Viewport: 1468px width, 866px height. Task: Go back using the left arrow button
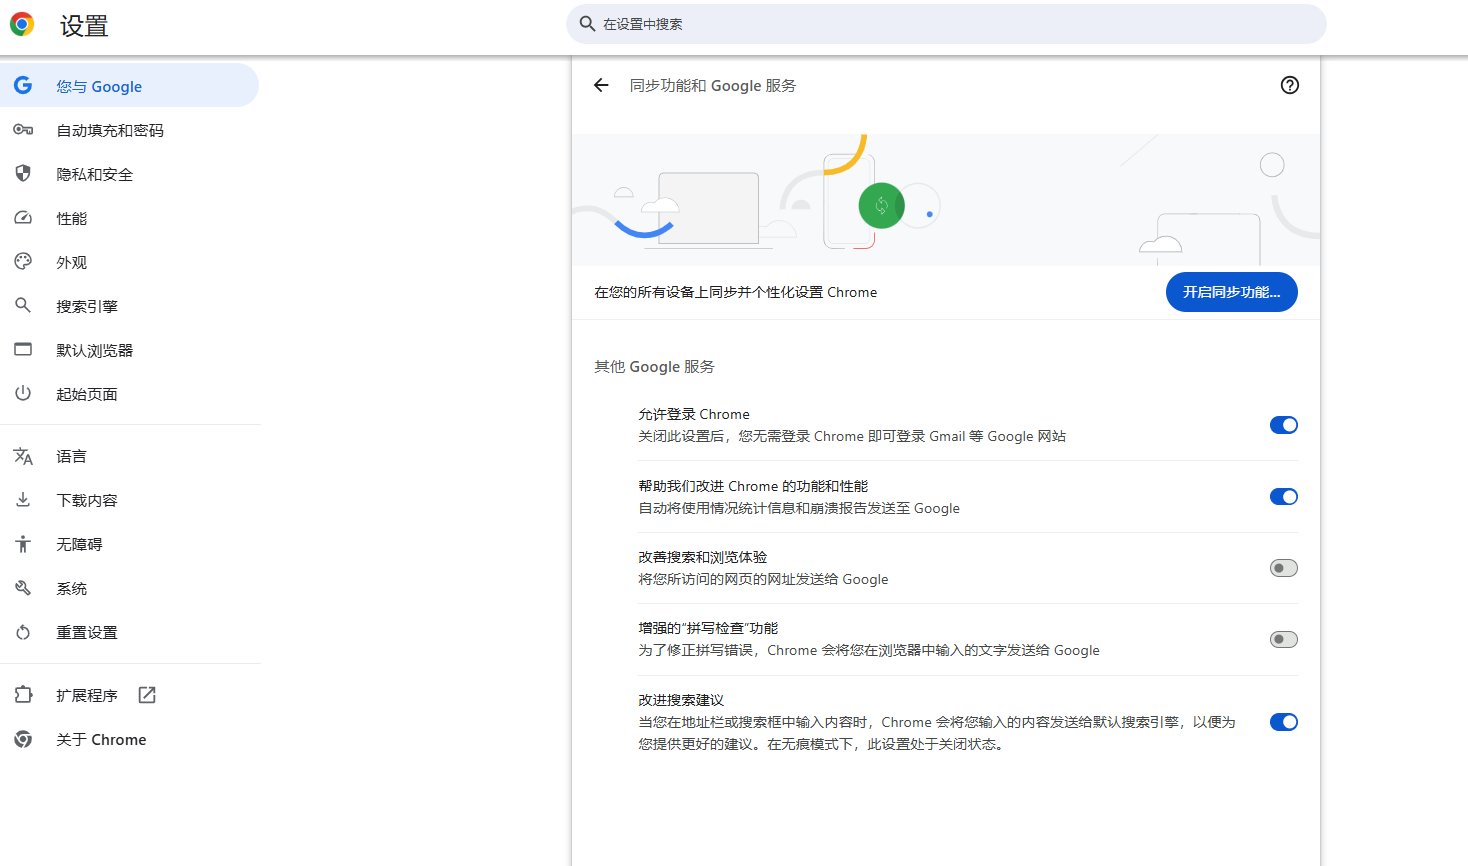point(601,85)
